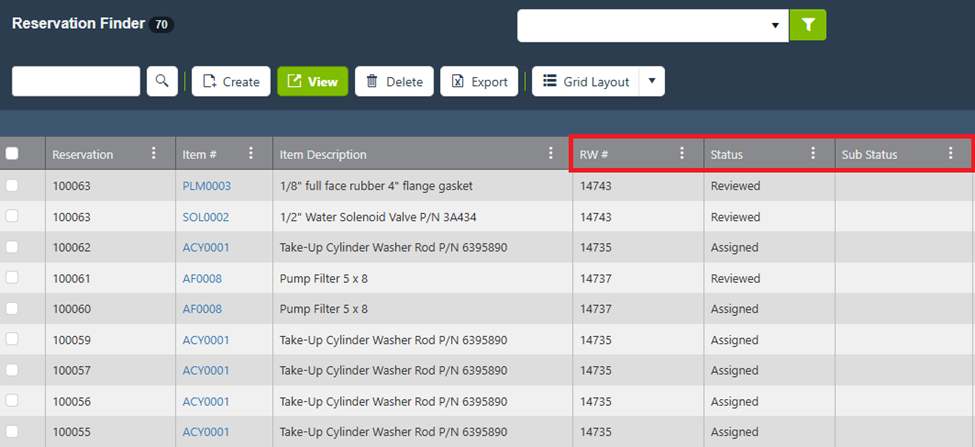Open ACY0001 link for reservation 100055

[x=206, y=432]
